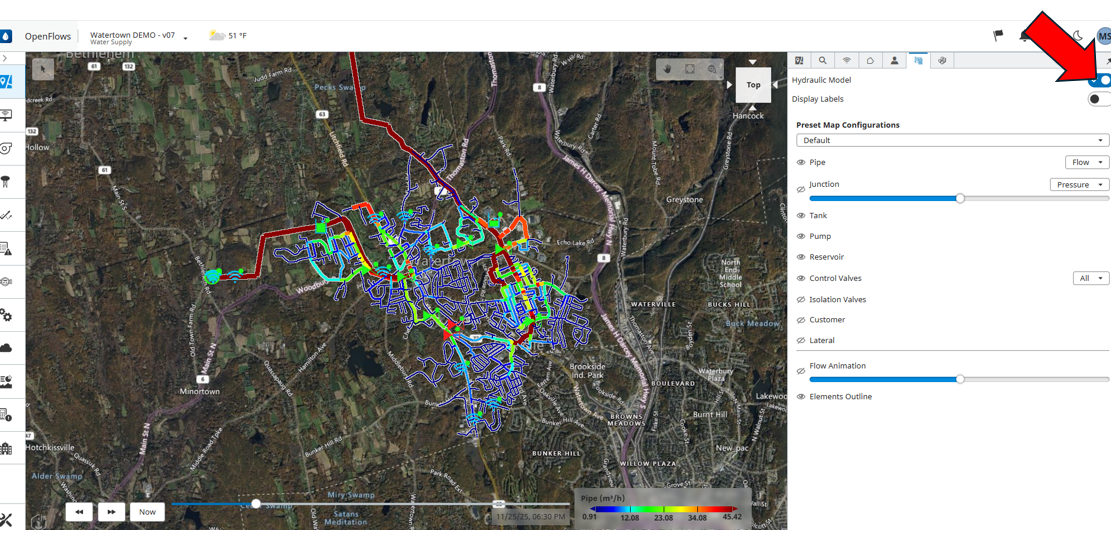Click the 11/25/25, 06:30 PM time marker
This screenshot has height=543, width=1111.
(x=531, y=517)
